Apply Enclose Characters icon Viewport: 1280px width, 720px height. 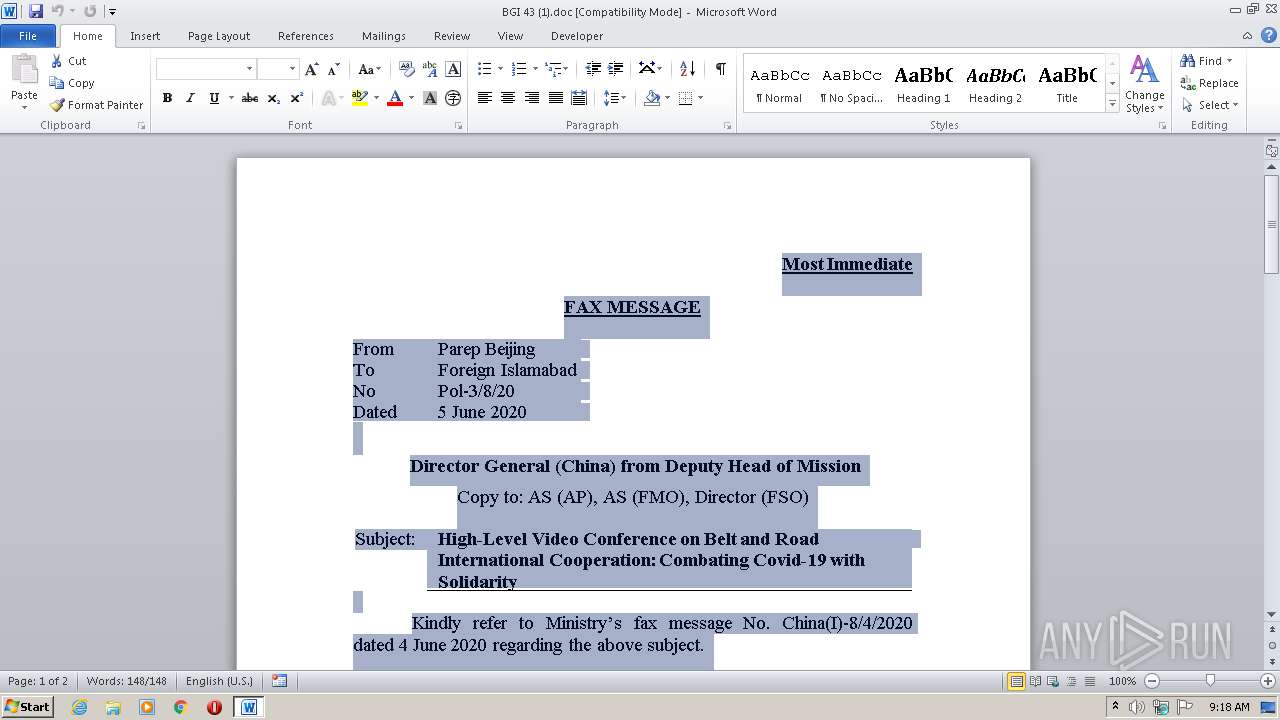(x=453, y=98)
